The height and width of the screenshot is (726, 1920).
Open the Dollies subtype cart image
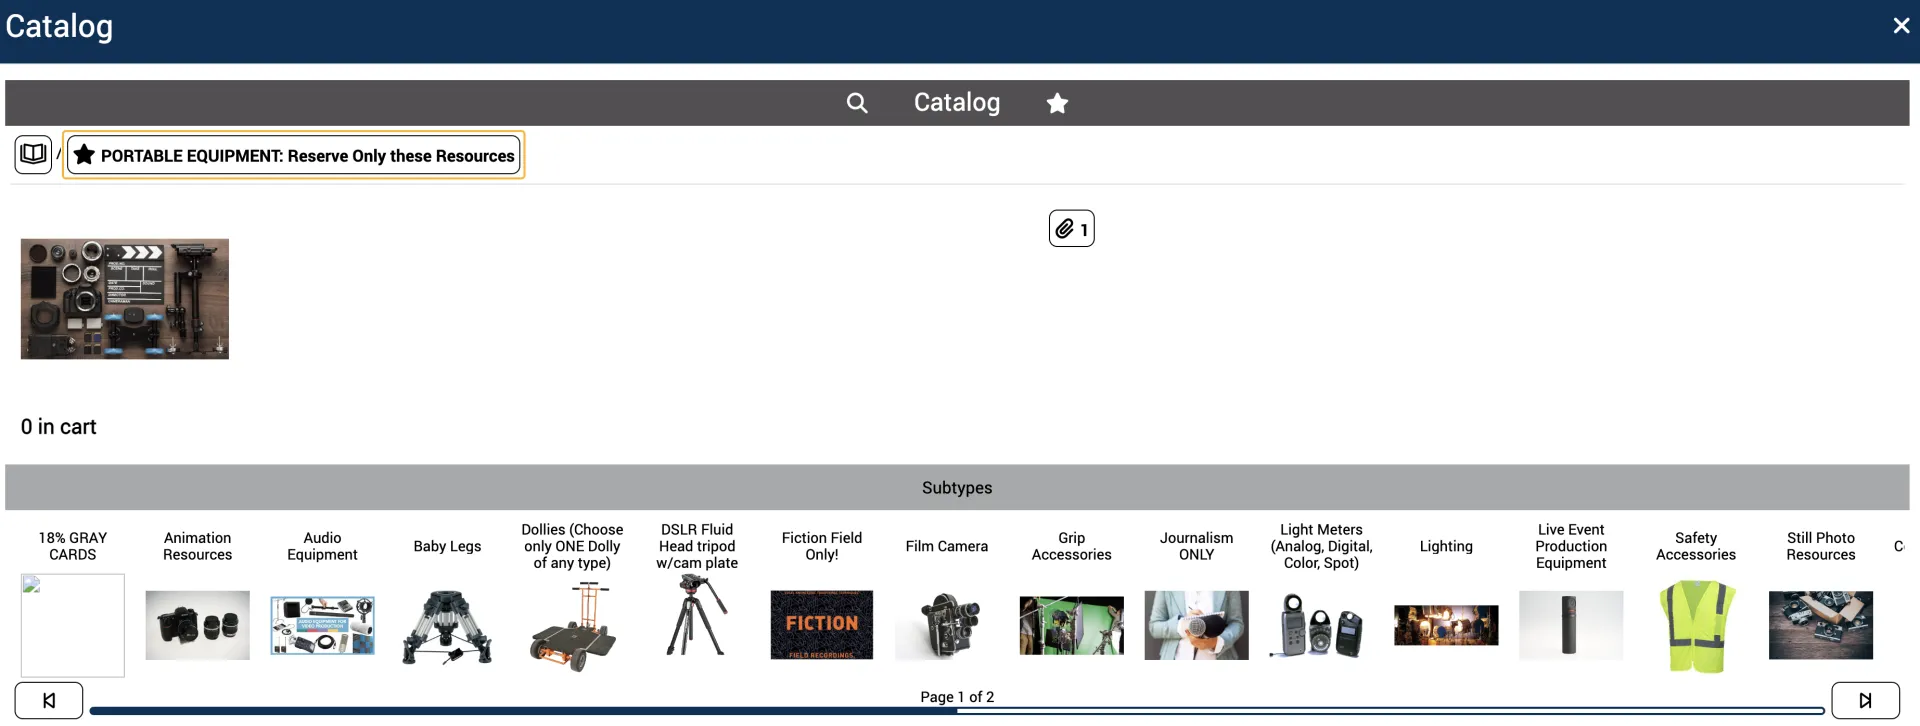point(572,627)
